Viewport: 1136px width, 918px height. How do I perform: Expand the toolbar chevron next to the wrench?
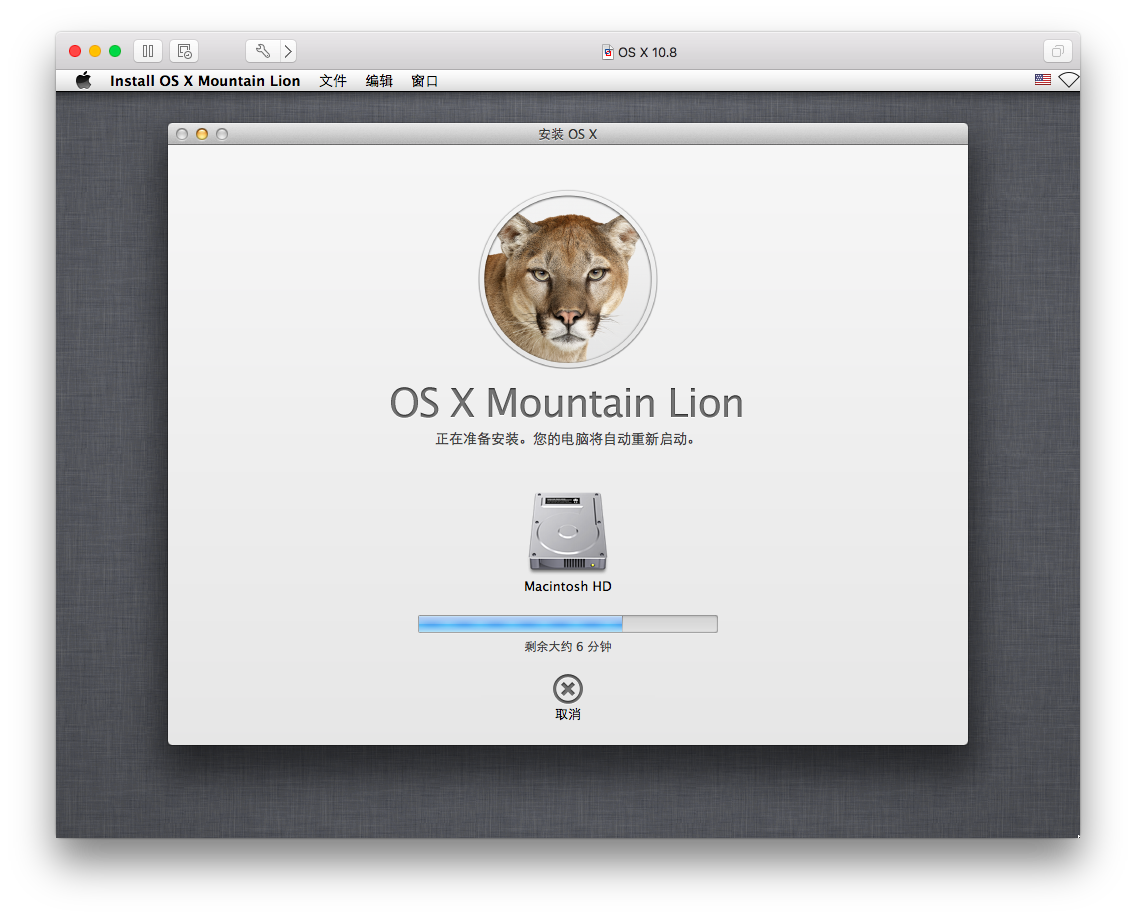pyautogui.click(x=287, y=50)
